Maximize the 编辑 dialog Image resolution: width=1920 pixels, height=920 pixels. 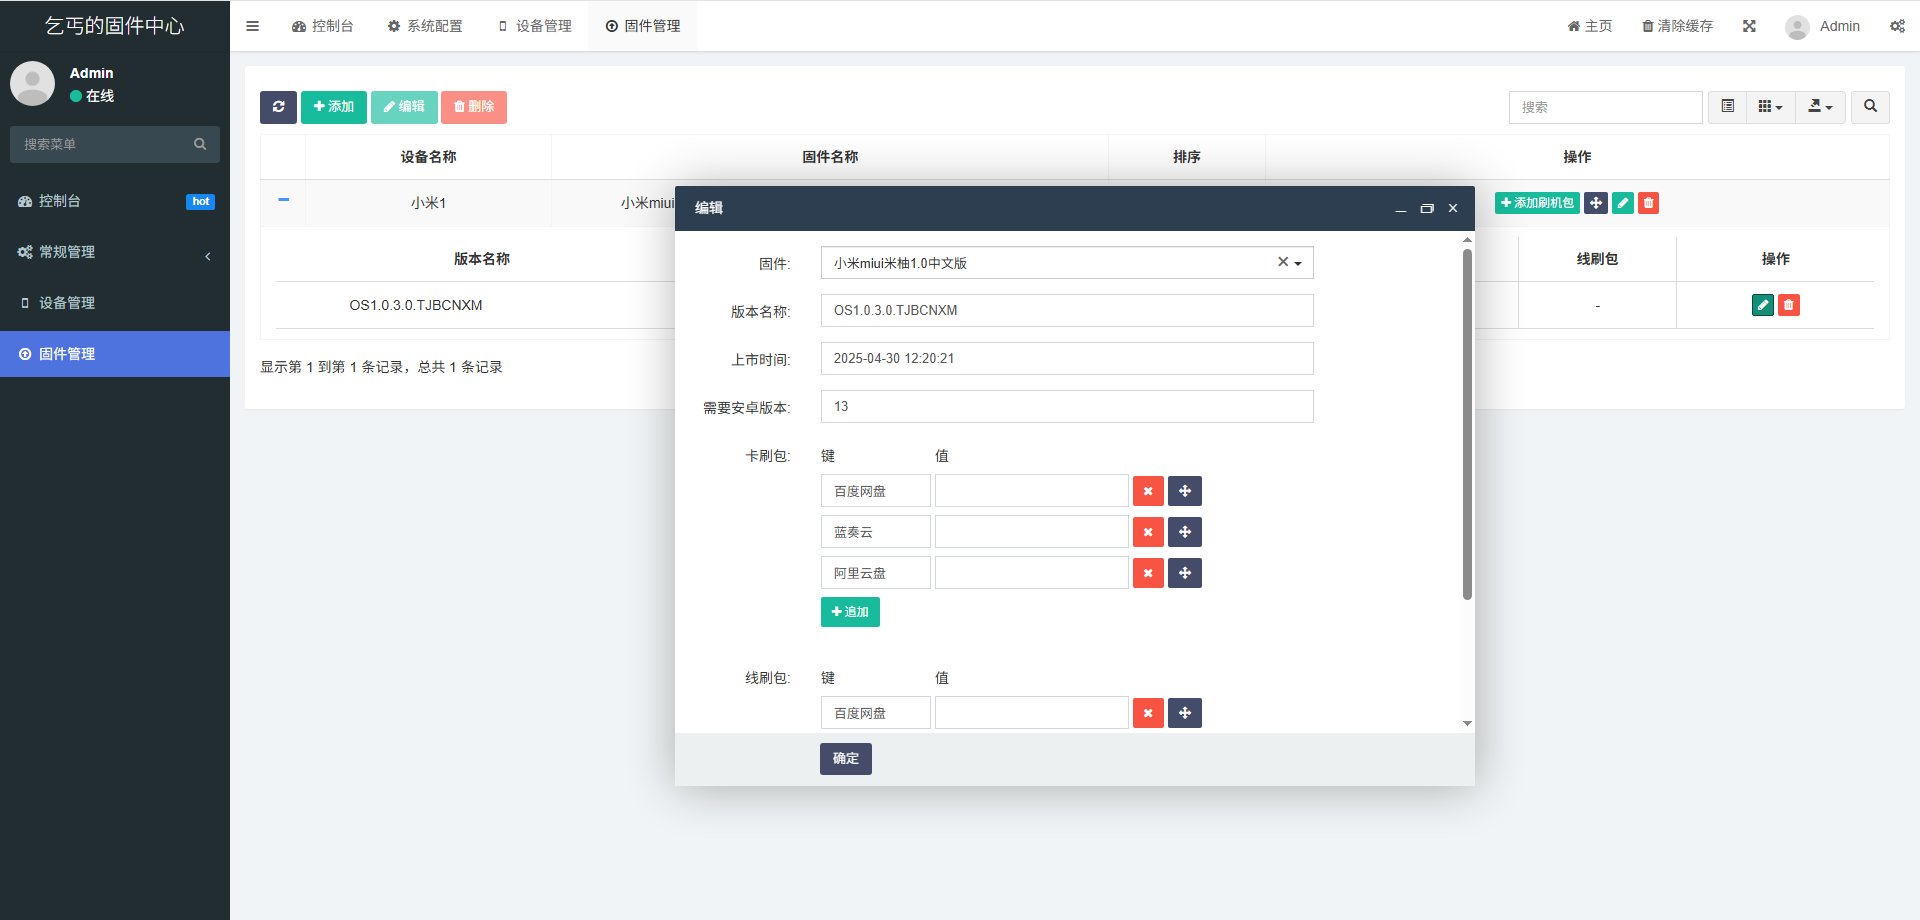(1427, 208)
